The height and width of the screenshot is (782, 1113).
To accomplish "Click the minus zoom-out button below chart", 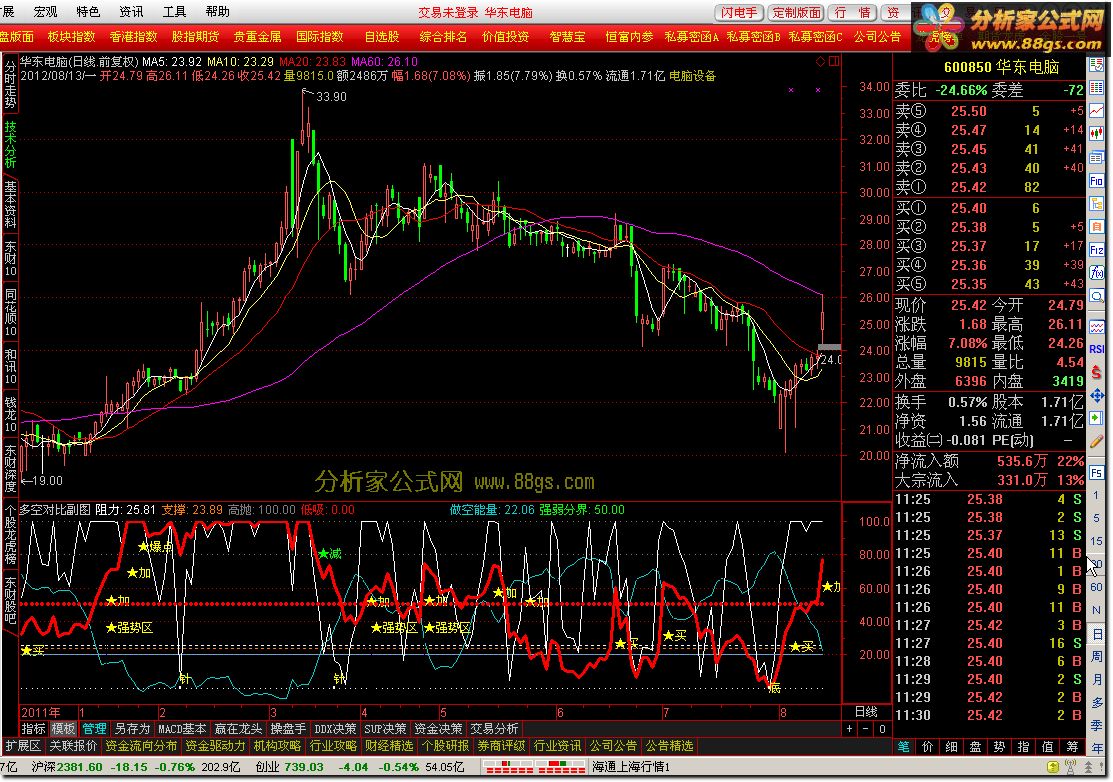I will point(865,729).
